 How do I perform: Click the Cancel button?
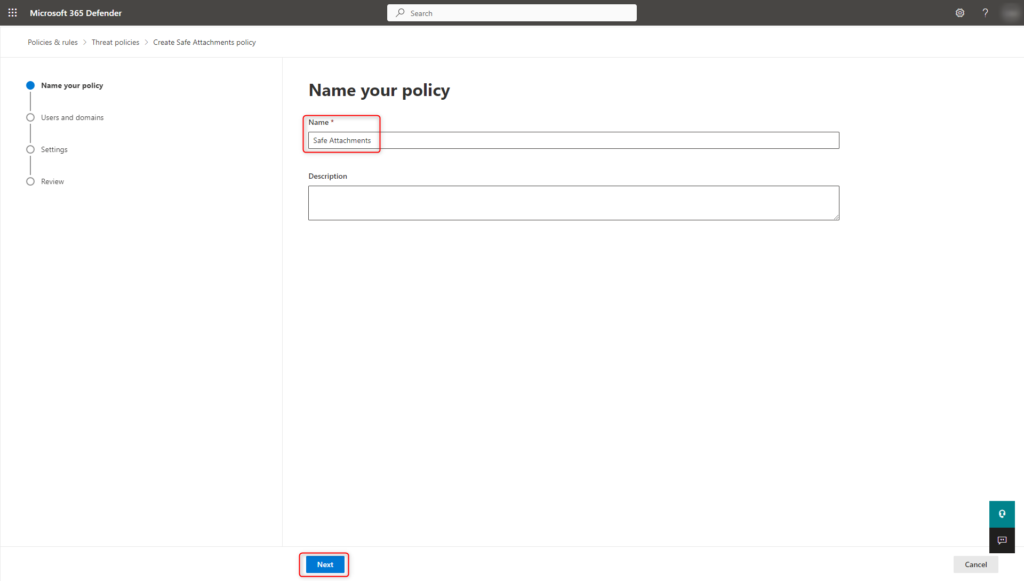976,564
